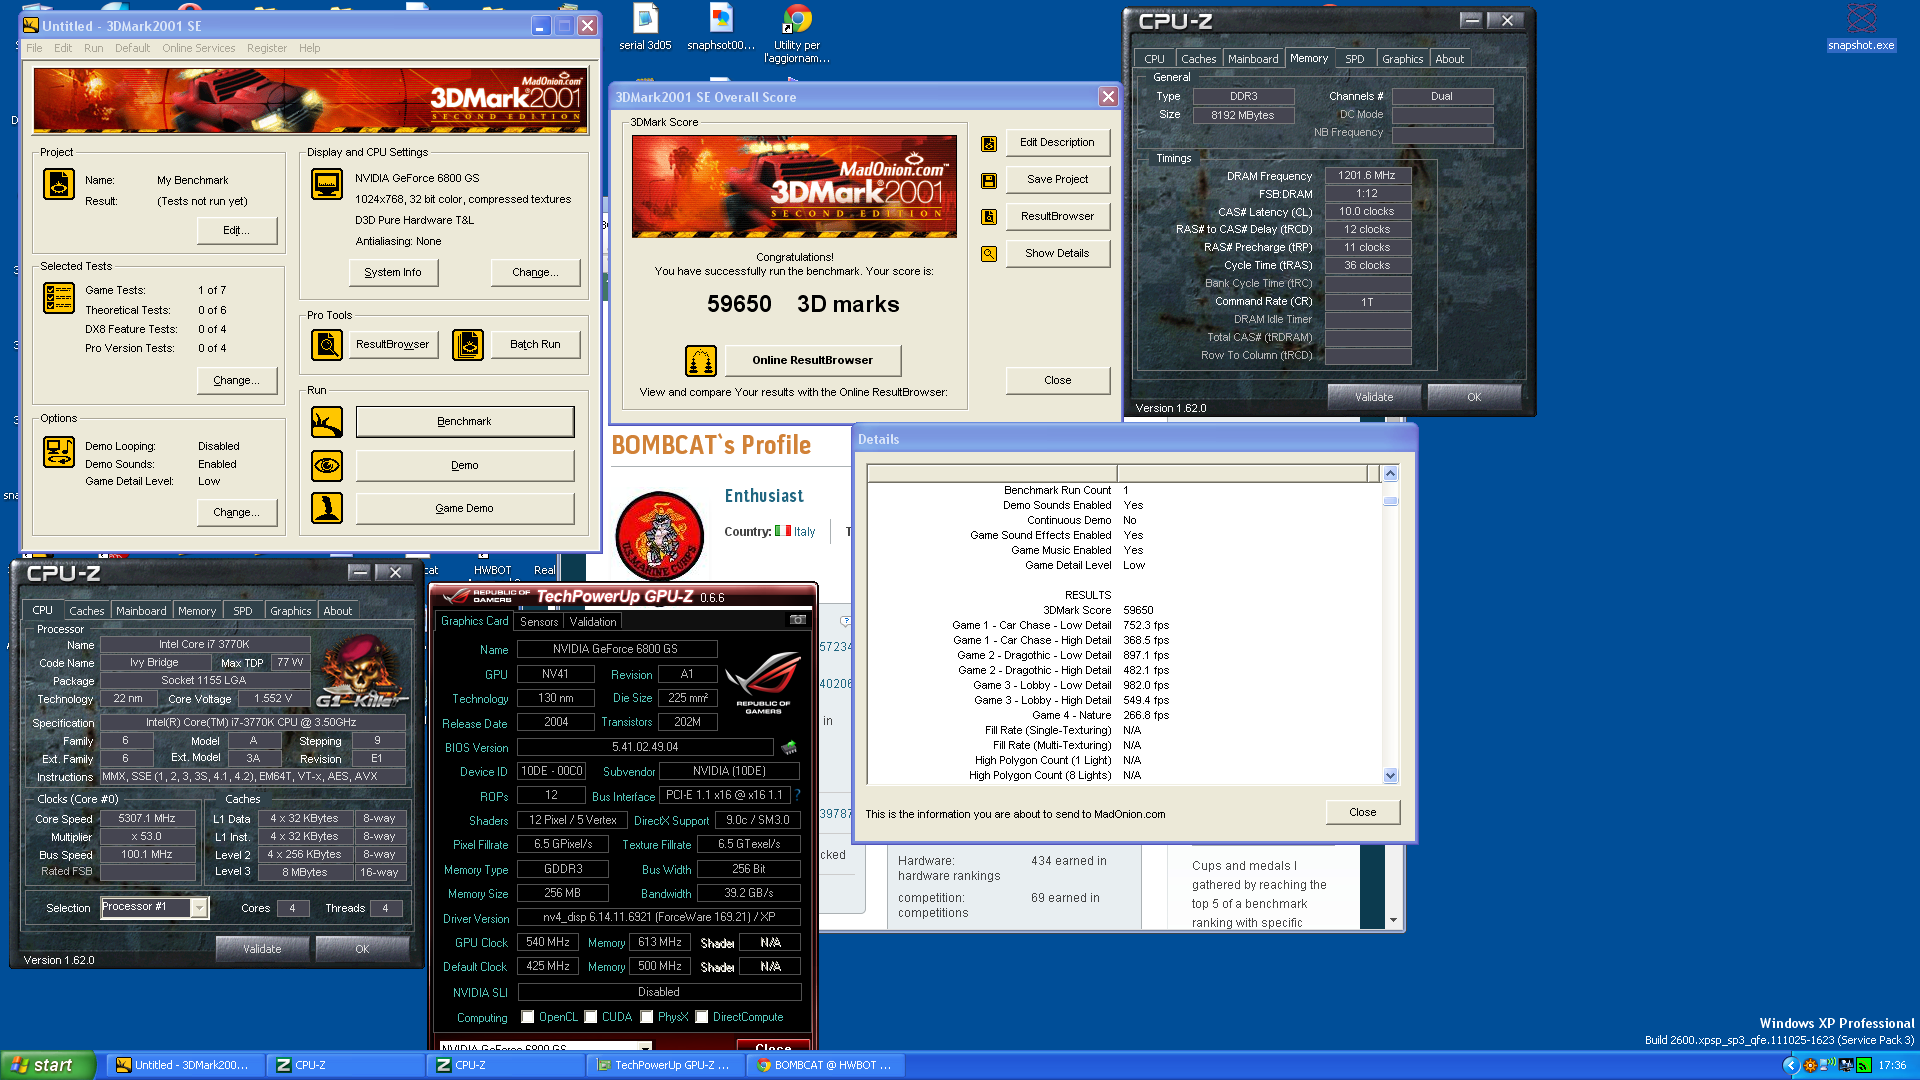The height and width of the screenshot is (1080, 1920).
Task: Switch to TechPowerUp GPU-Z taskbar item
Action: 663,1065
